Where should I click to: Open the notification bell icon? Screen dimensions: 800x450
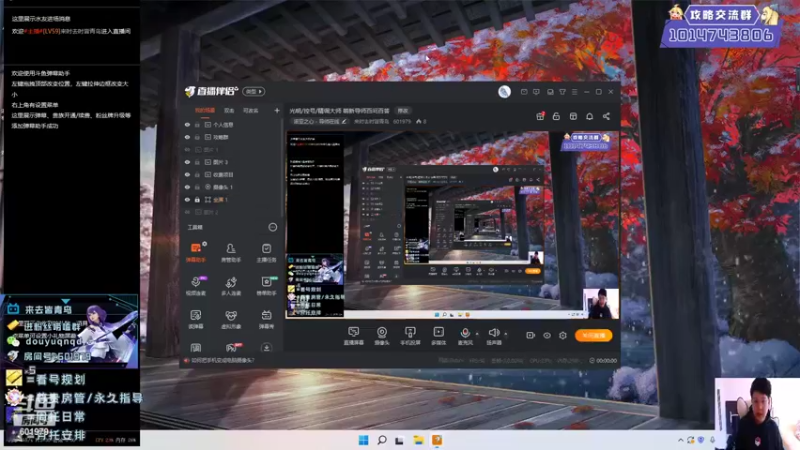[589, 116]
